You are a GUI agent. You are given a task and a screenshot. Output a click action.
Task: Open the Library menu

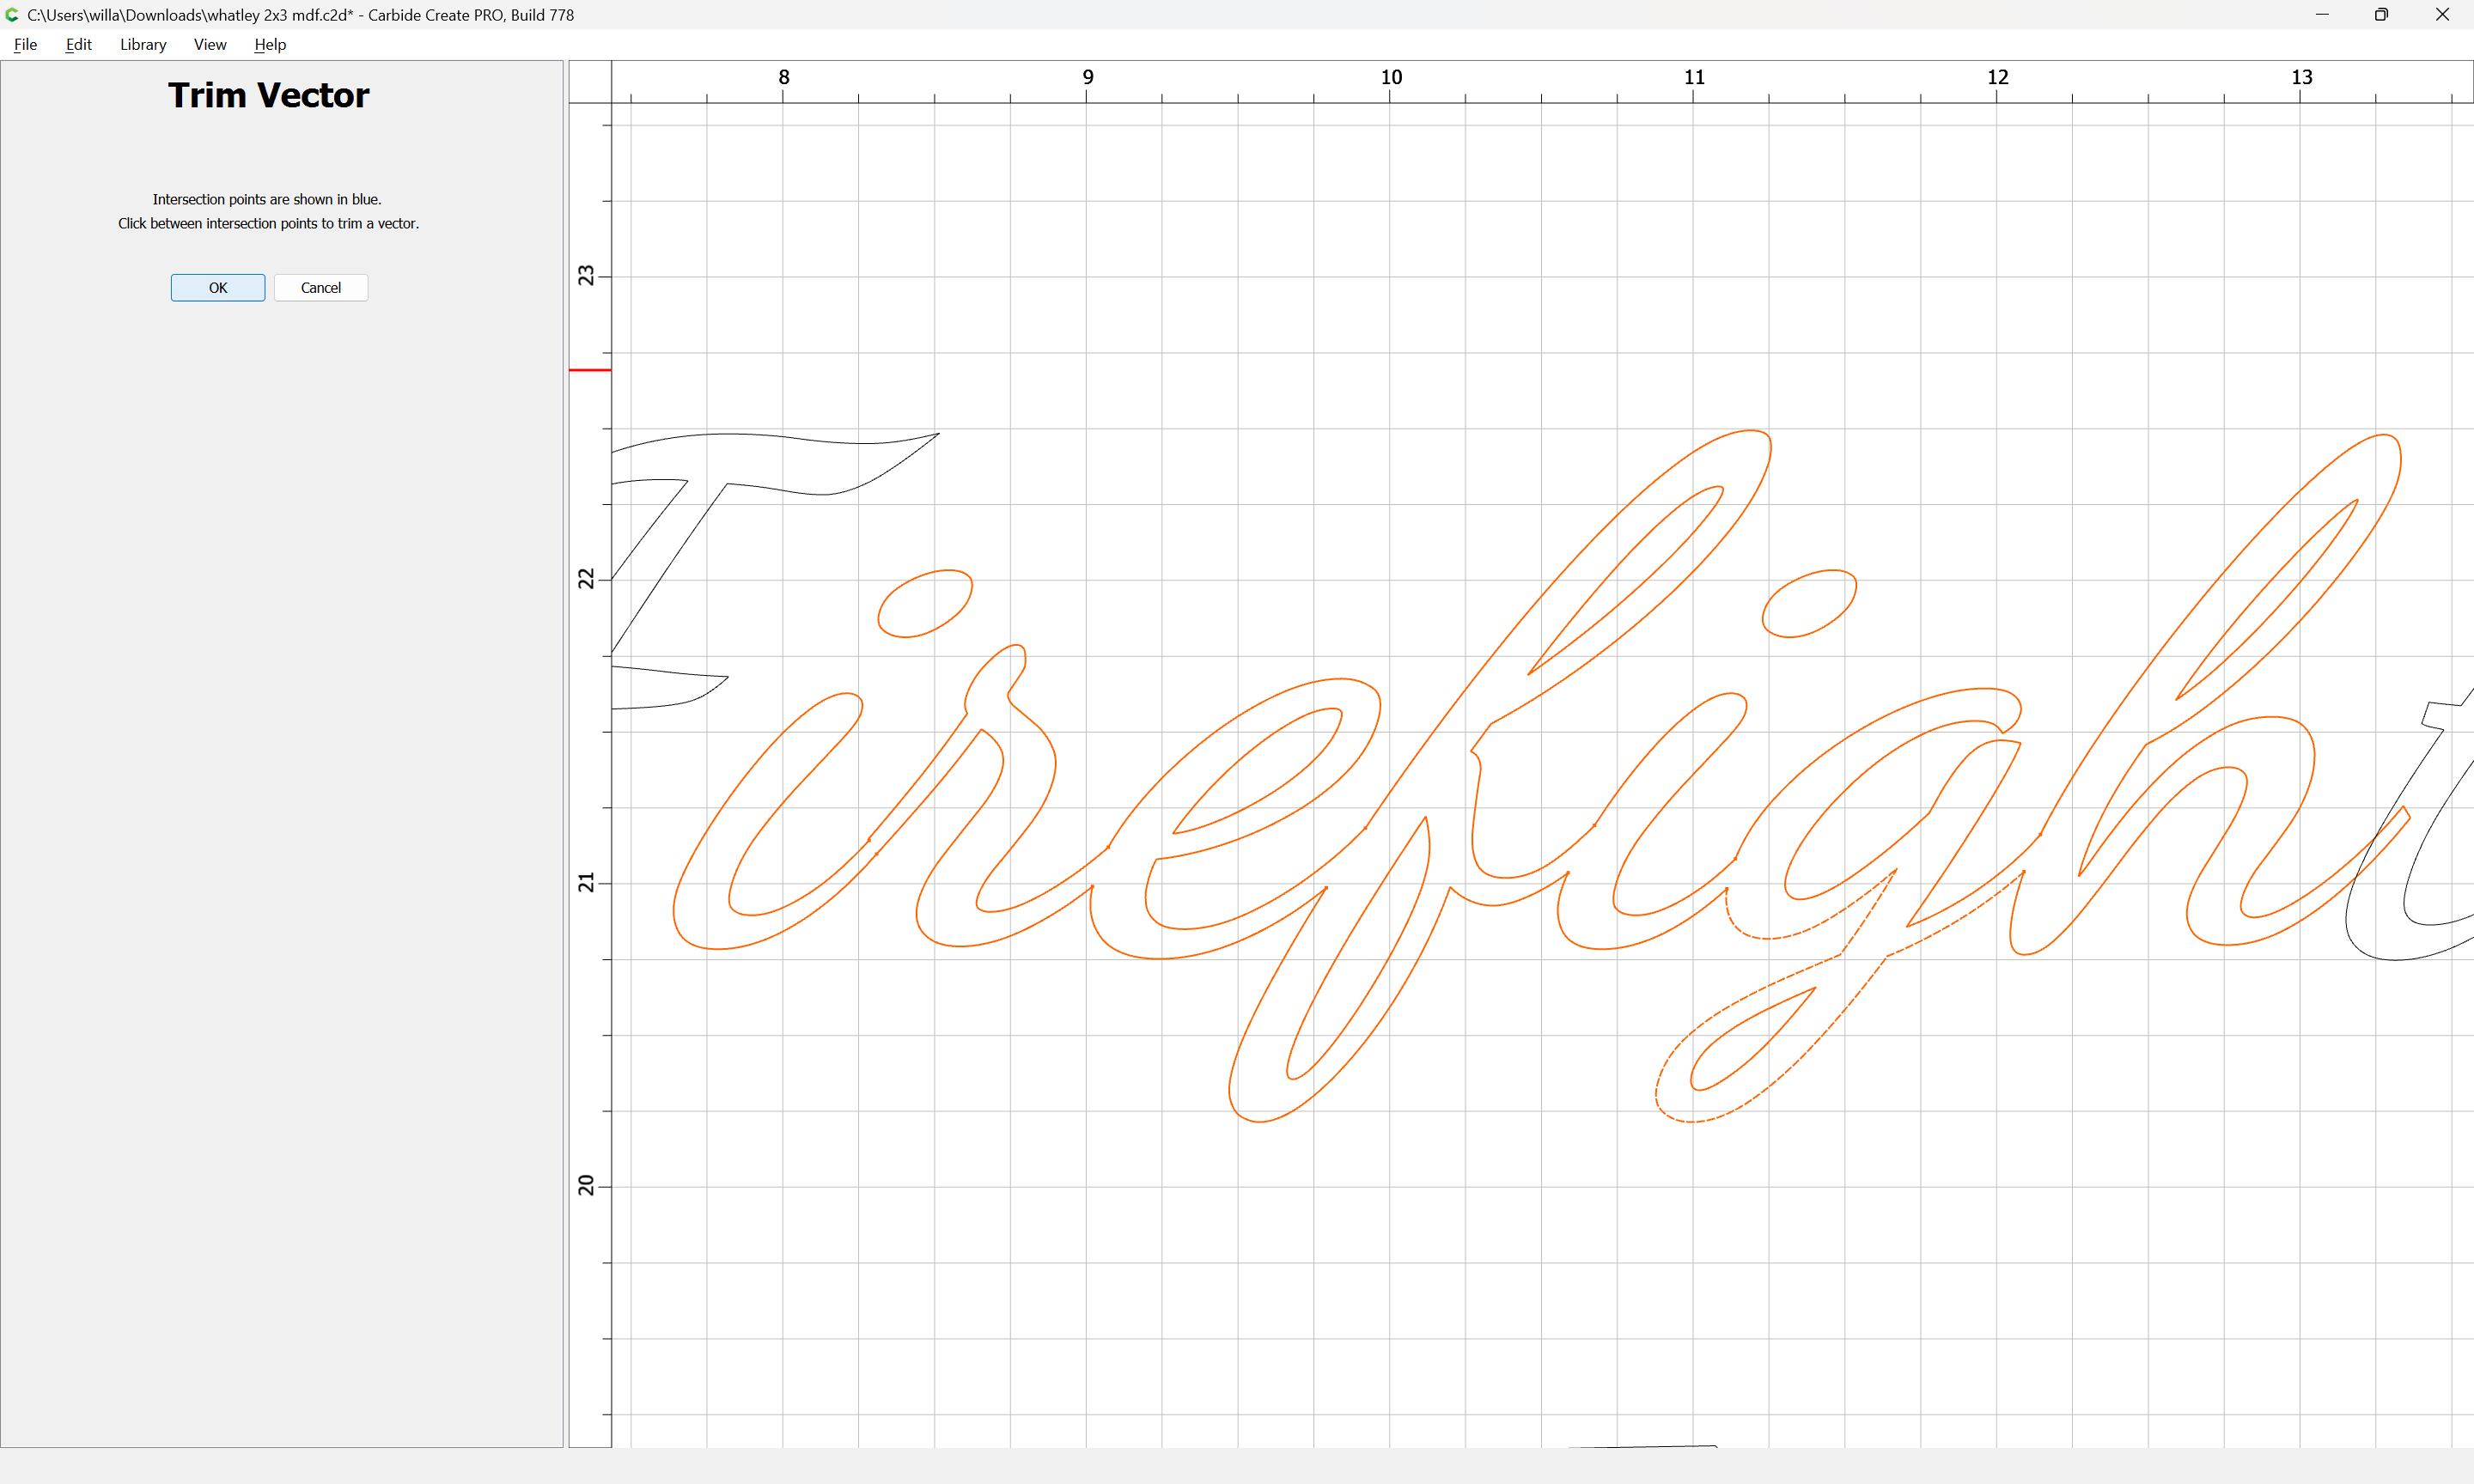[143, 44]
